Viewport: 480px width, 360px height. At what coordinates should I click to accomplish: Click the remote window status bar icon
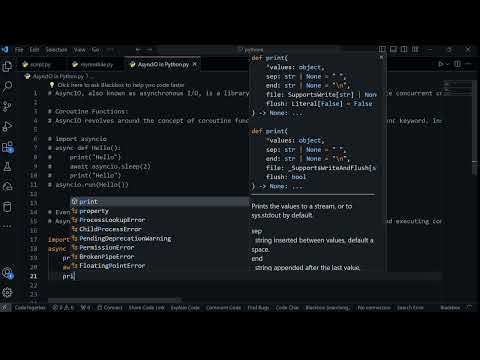click(x=5, y=308)
